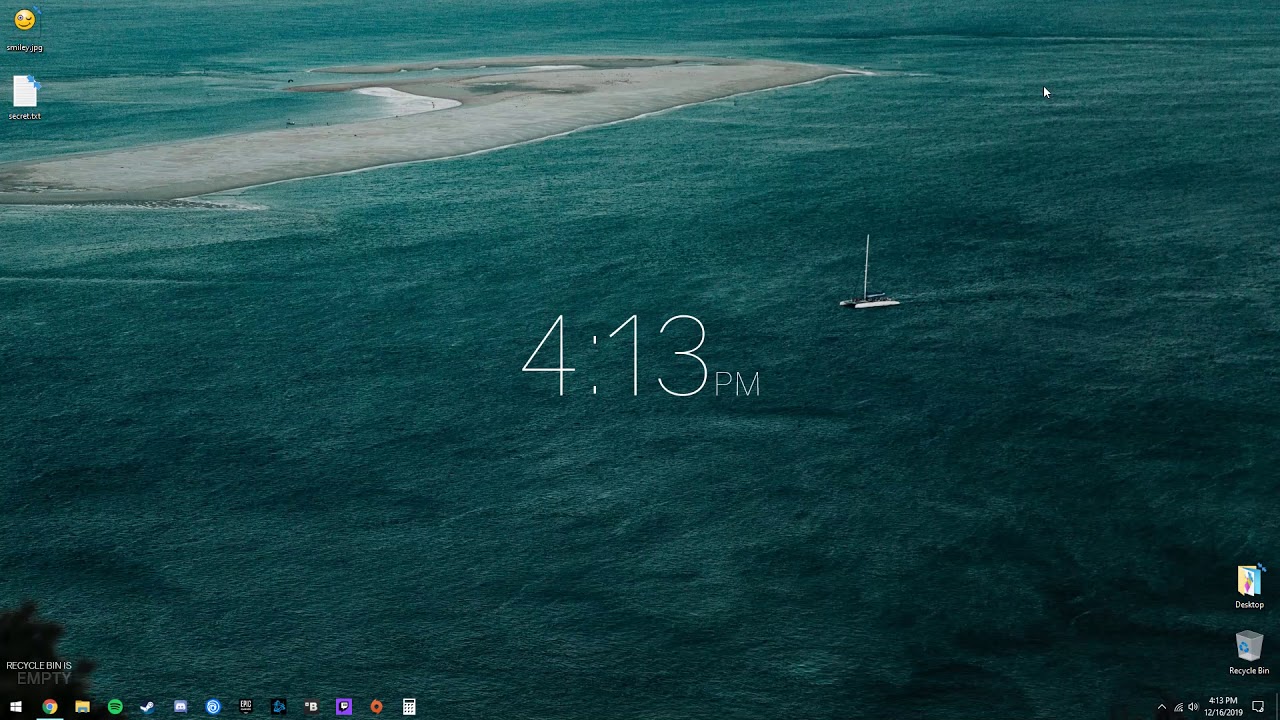Open the Bethesda launcher taskbar icon
Screen dimensions: 1280x720
pos(311,707)
